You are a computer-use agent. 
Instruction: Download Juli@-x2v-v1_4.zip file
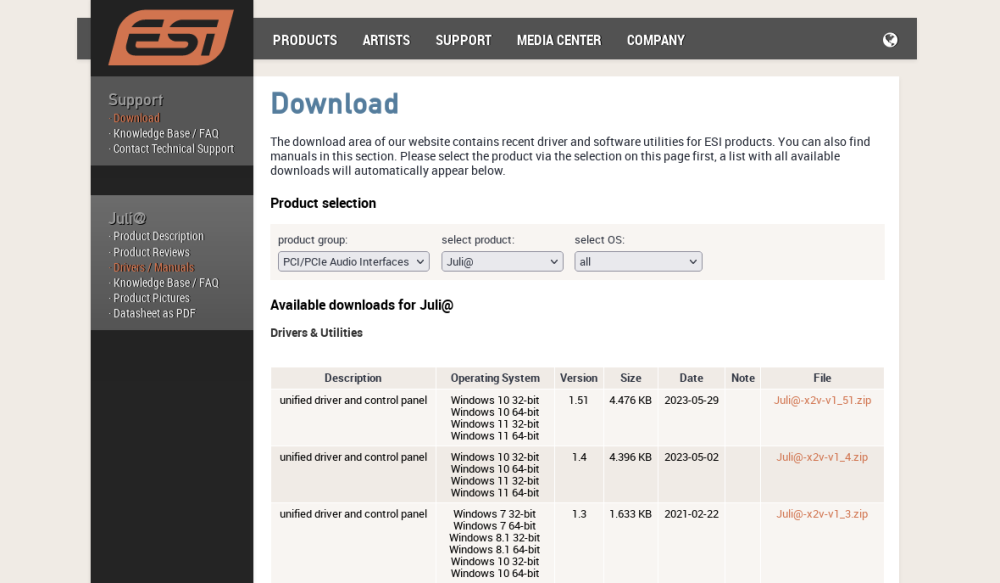[822, 457]
